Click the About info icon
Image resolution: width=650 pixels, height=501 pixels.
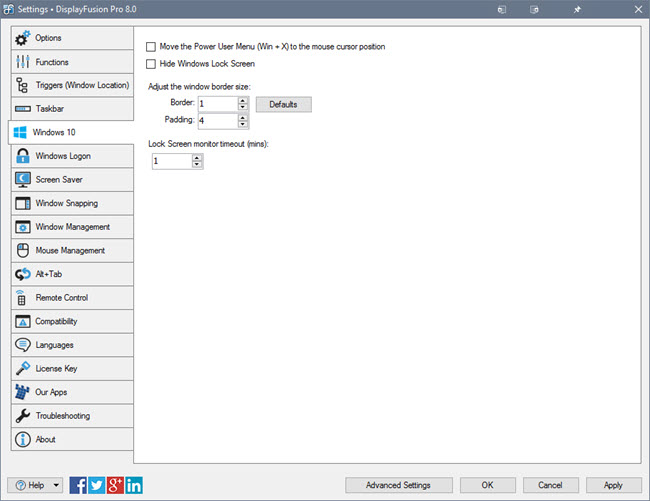[x=23, y=439]
